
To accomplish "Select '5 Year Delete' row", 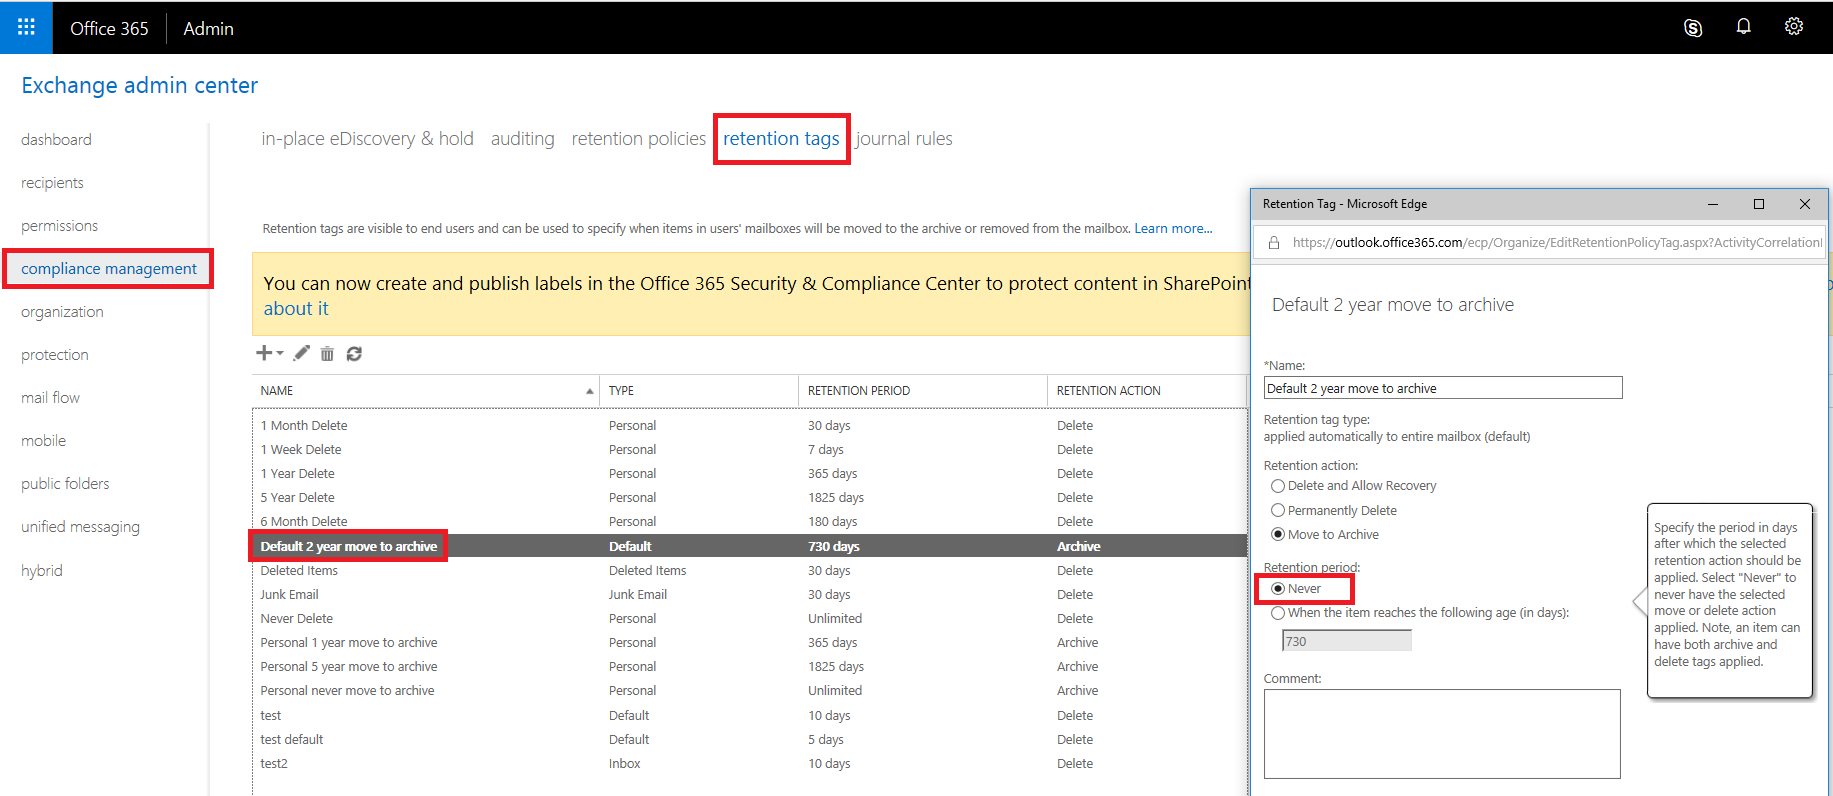I will [750, 498].
